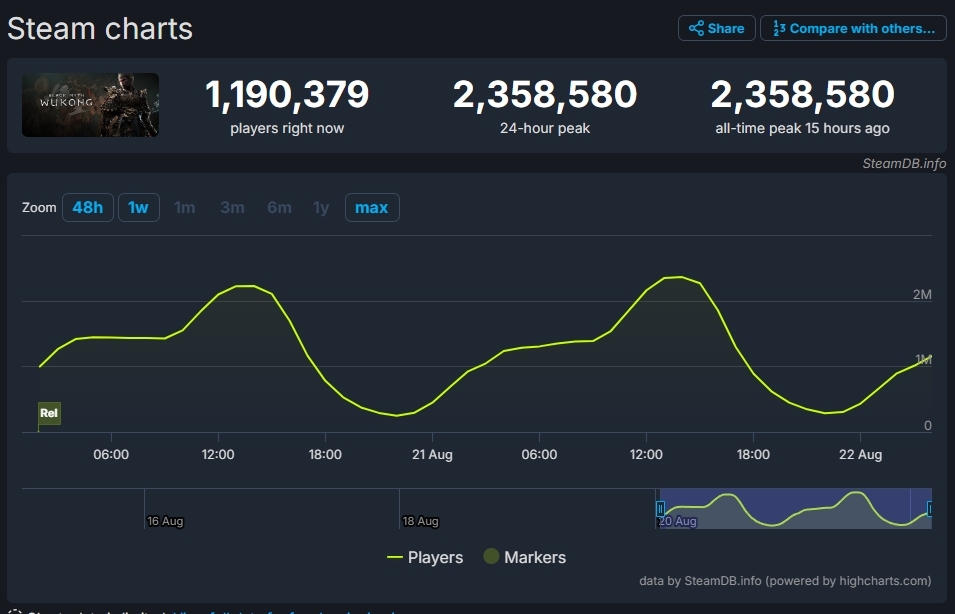Switch chart zoom to 1w
This screenshot has width=955, height=614.
tap(138, 208)
